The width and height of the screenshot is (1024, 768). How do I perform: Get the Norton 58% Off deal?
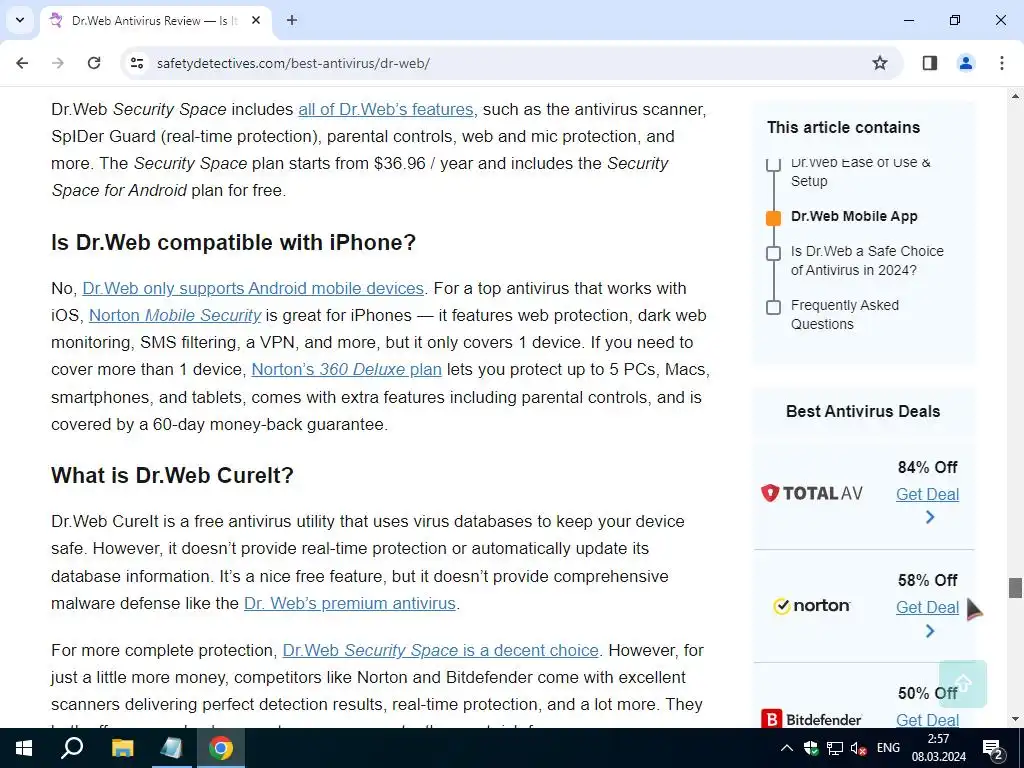click(927, 607)
